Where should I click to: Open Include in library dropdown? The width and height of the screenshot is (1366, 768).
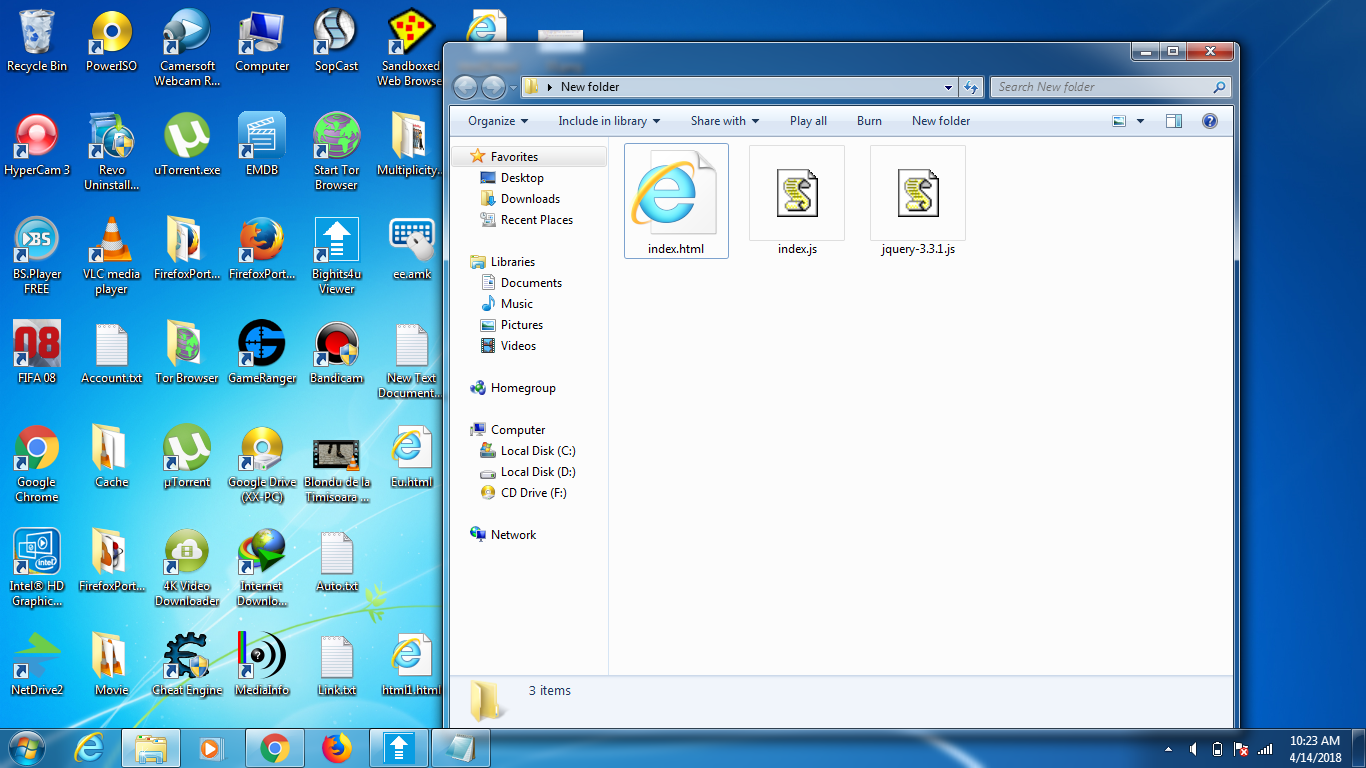(609, 121)
